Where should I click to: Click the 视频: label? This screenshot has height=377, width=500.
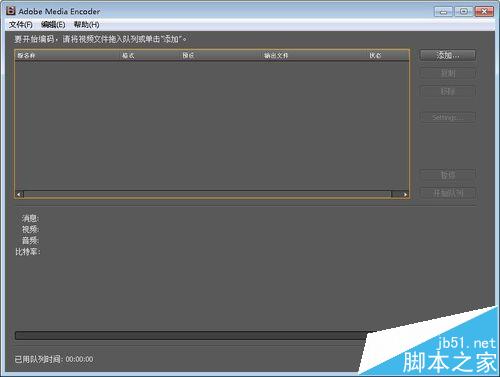pos(30,229)
